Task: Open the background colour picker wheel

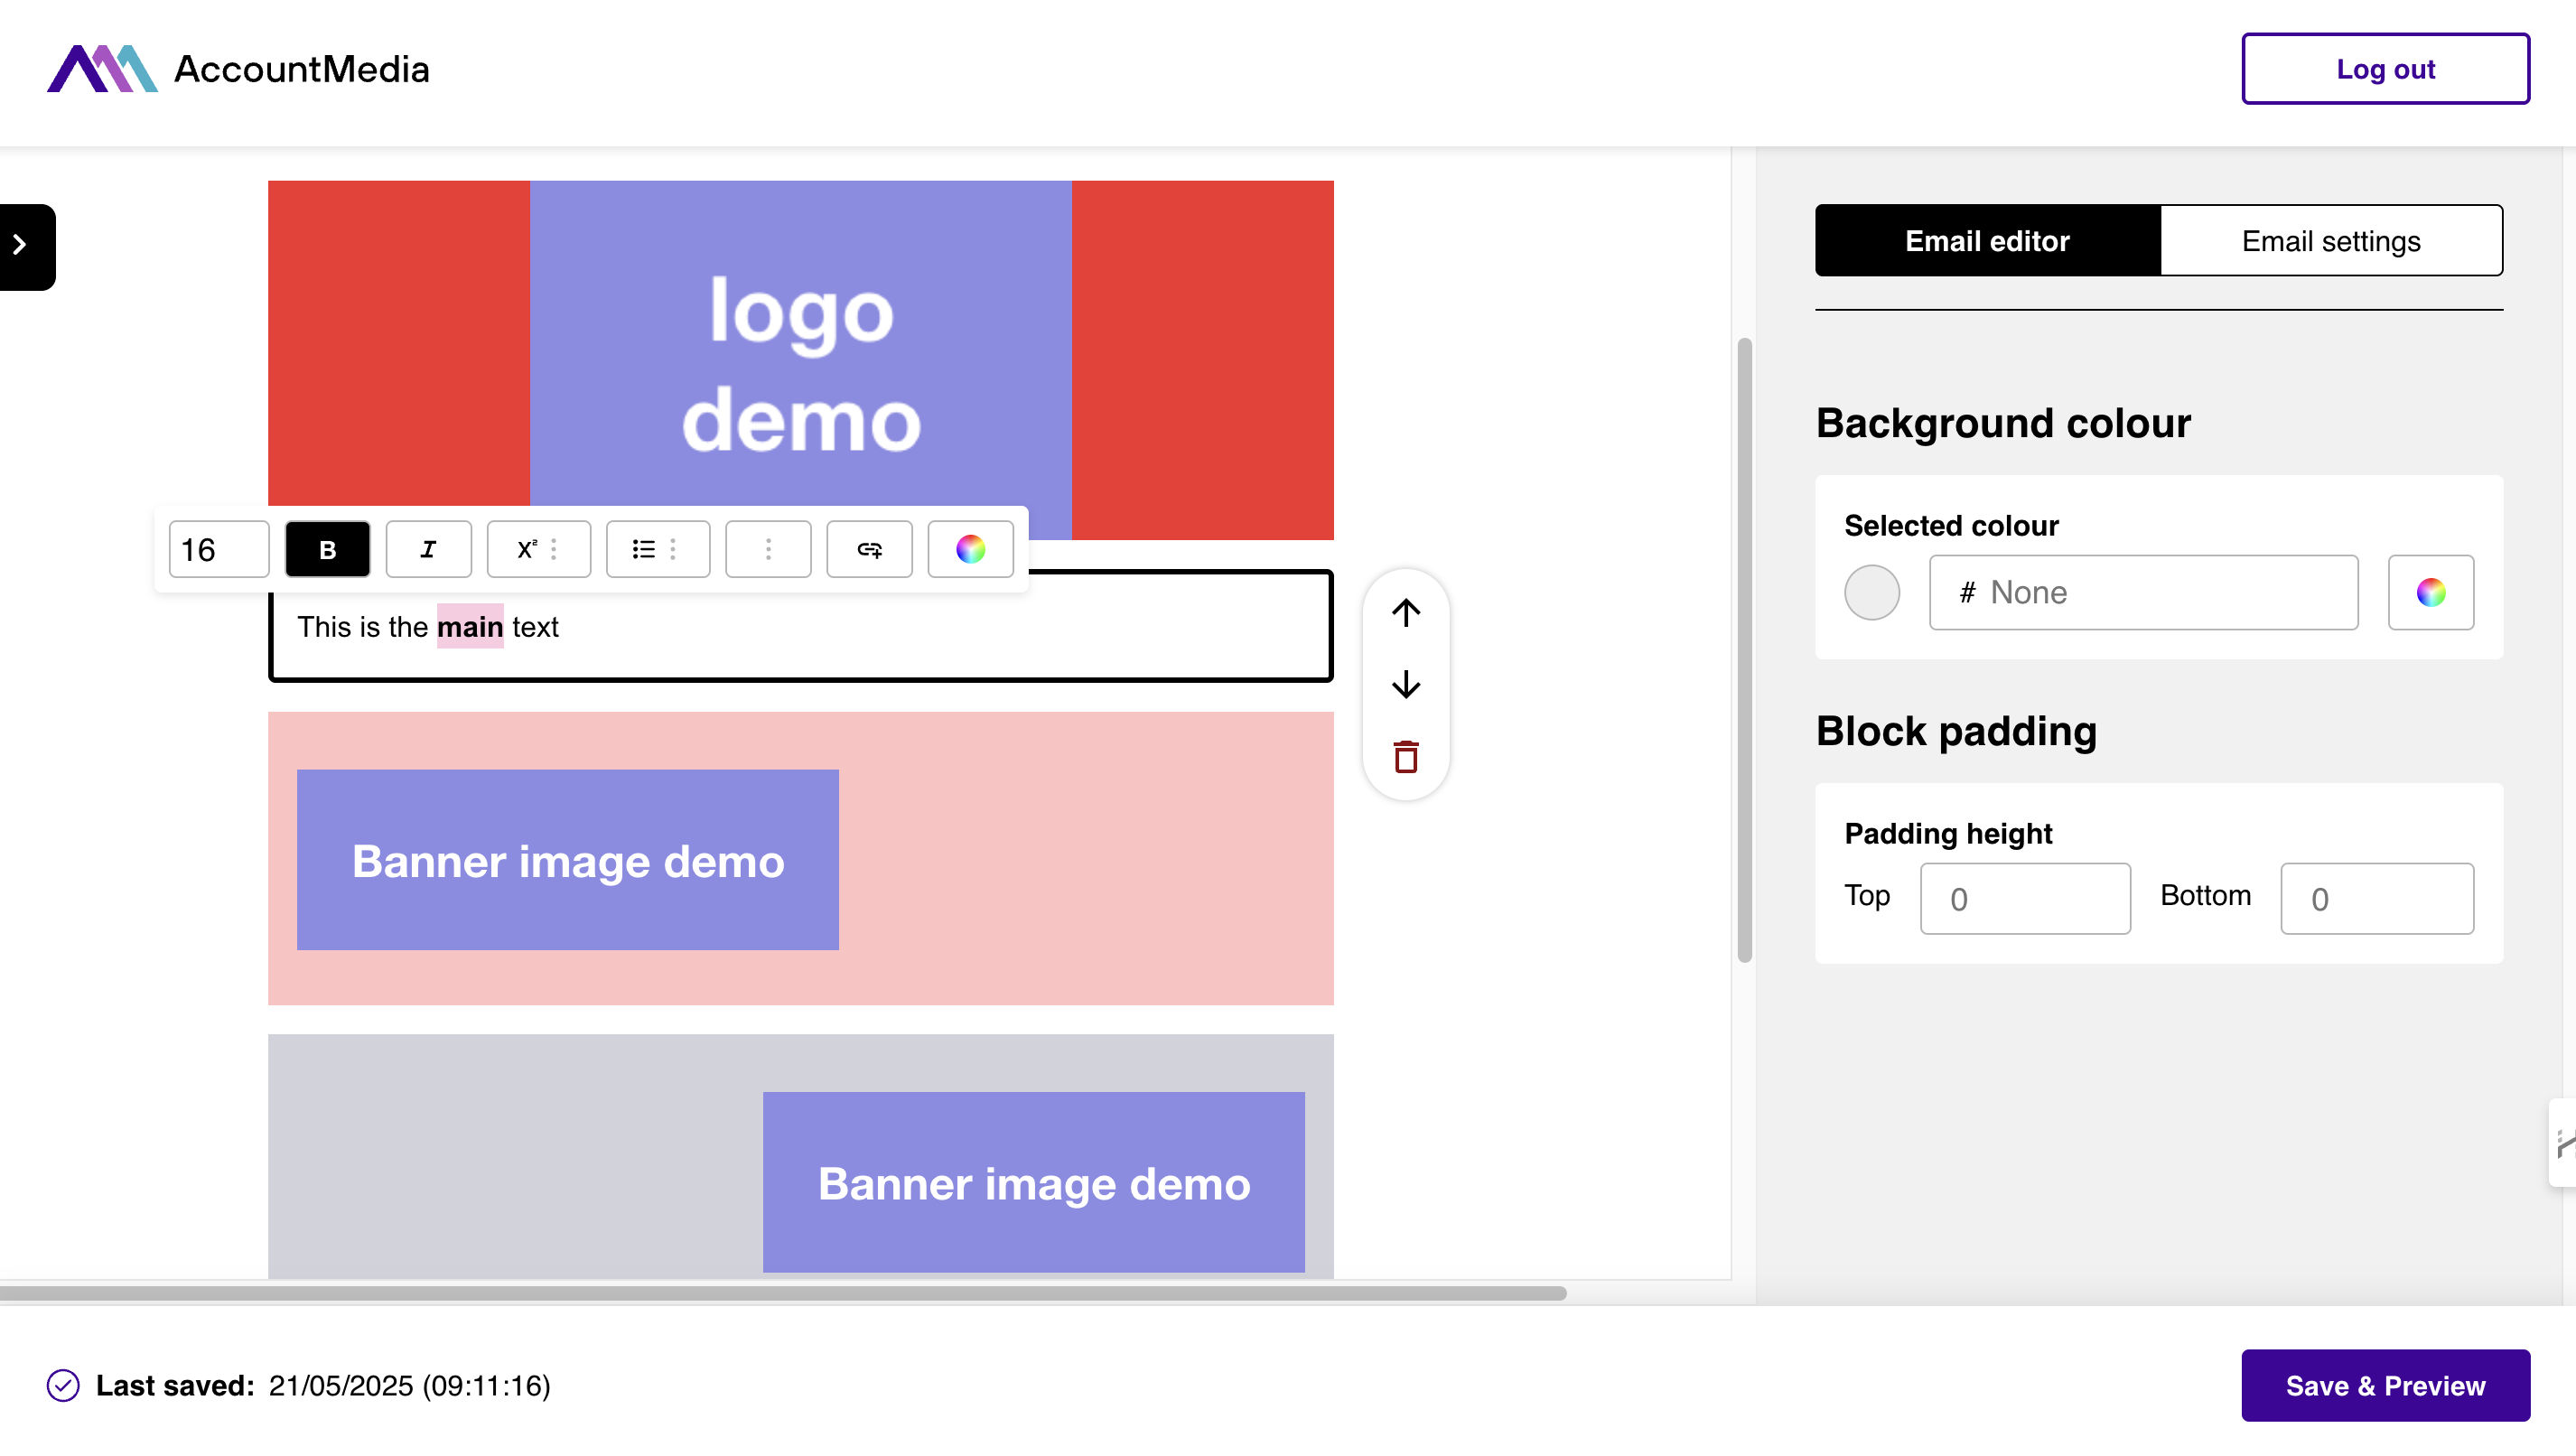Action: coord(2430,592)
